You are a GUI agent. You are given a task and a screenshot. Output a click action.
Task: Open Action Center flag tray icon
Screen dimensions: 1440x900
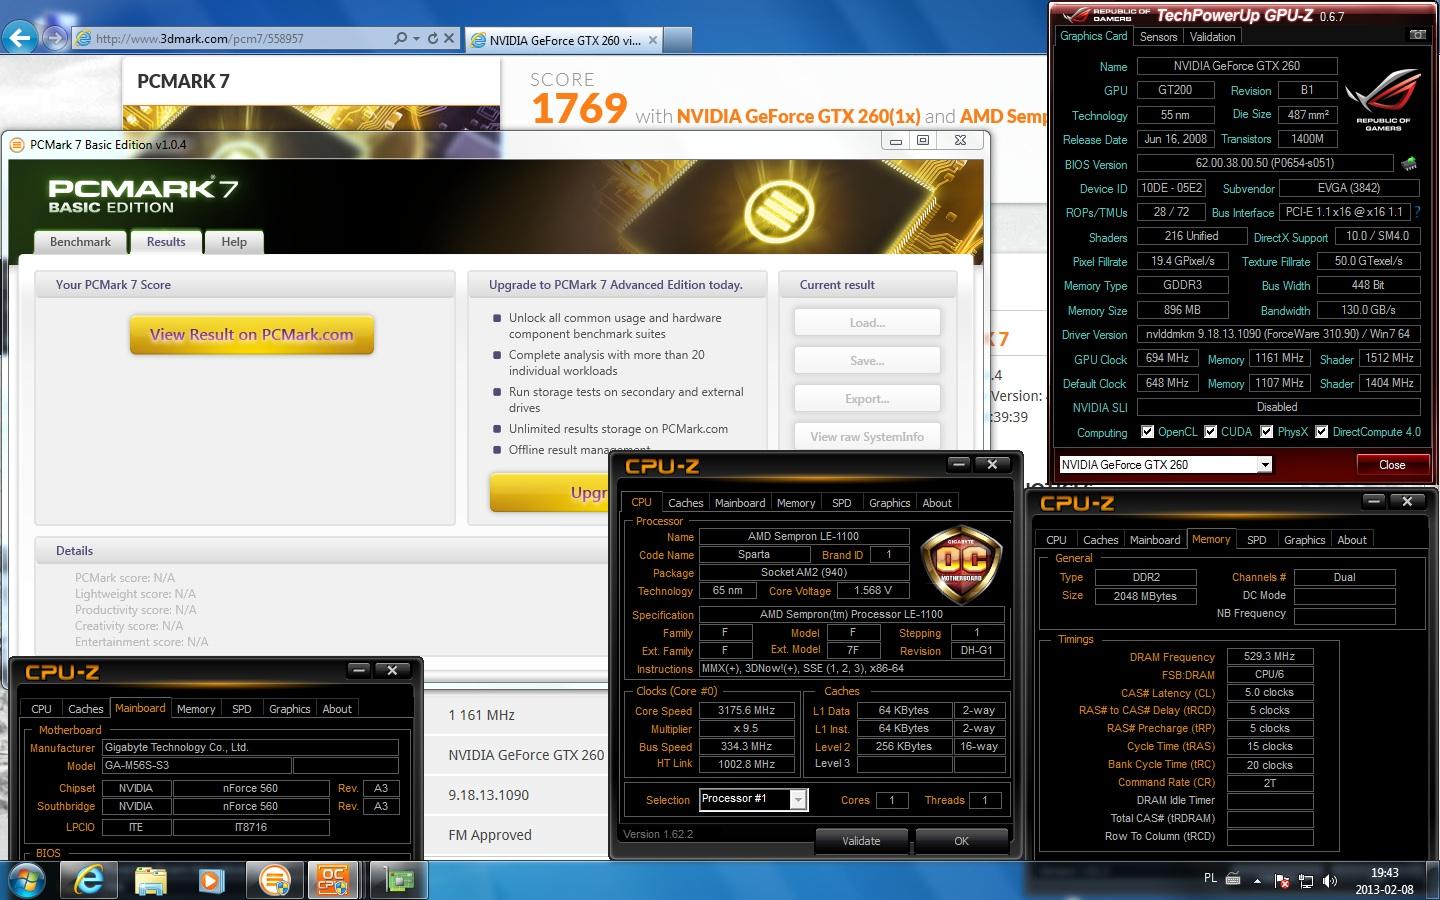point(1282,881)
